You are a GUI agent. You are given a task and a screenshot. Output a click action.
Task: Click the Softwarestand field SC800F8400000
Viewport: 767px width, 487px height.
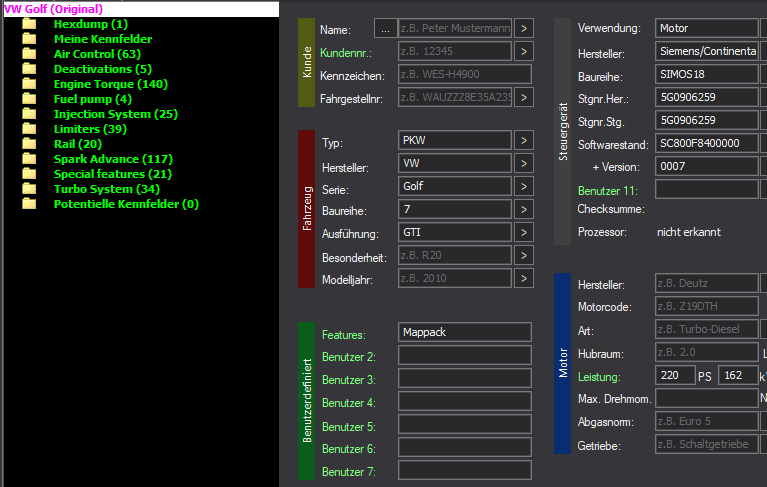pos(707,143)
